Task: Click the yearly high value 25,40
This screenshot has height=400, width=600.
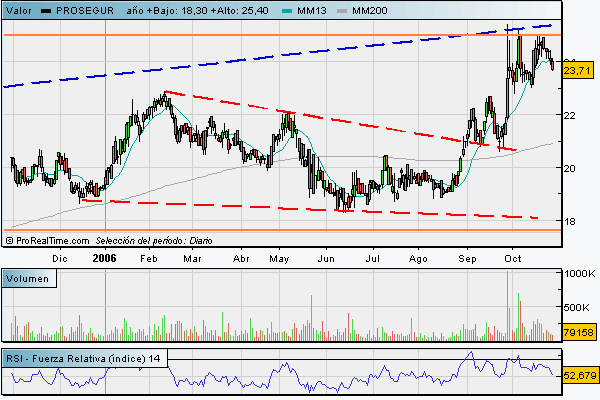Action: click(255, 11)
